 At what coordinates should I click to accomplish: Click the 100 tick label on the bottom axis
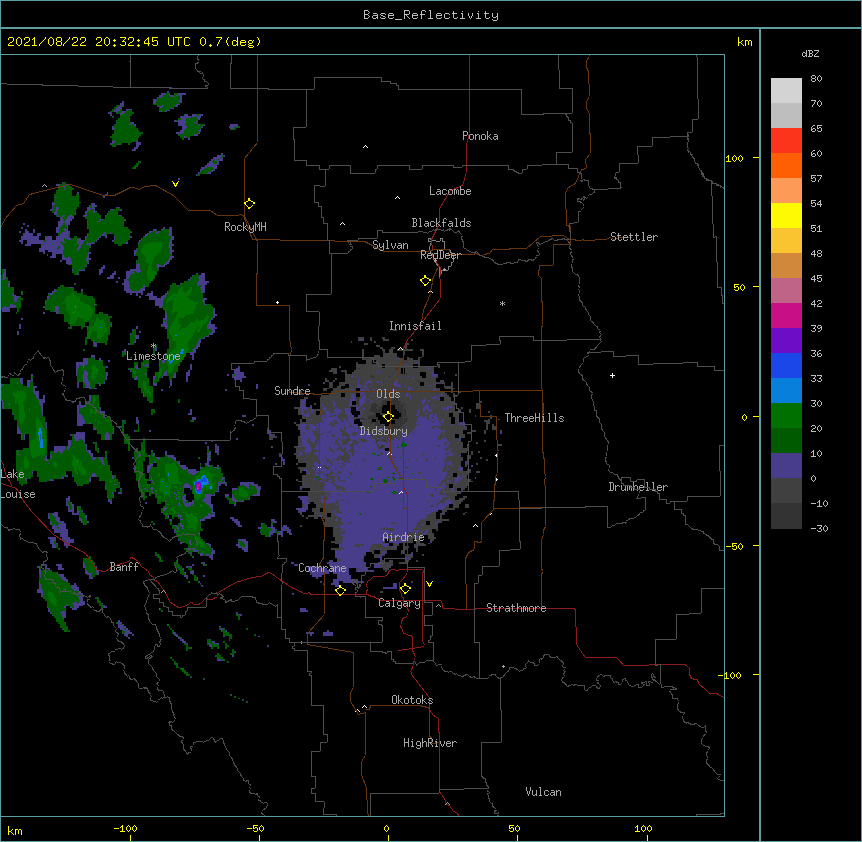point(643,828)
